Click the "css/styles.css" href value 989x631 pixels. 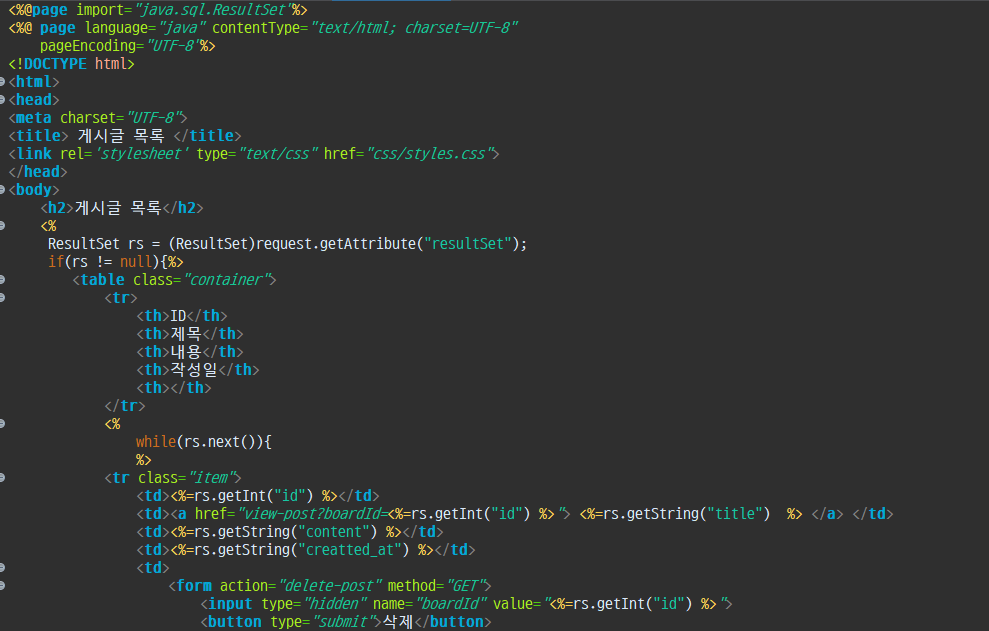(429, 153)
